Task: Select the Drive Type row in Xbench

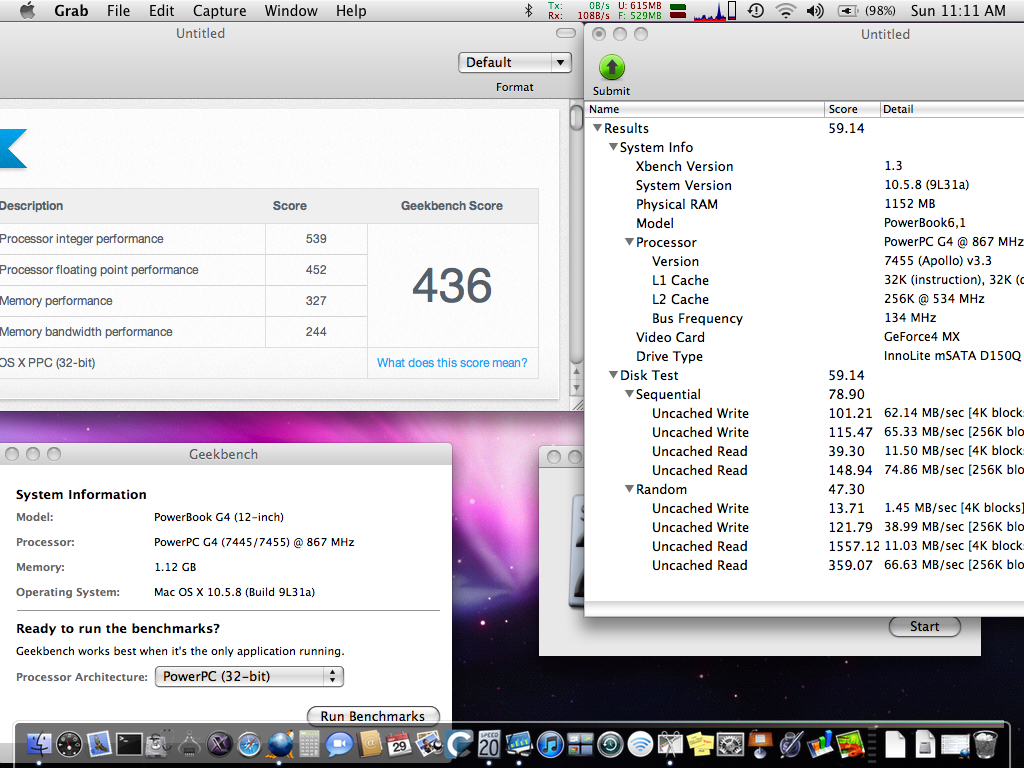Action: click(805, 356)
